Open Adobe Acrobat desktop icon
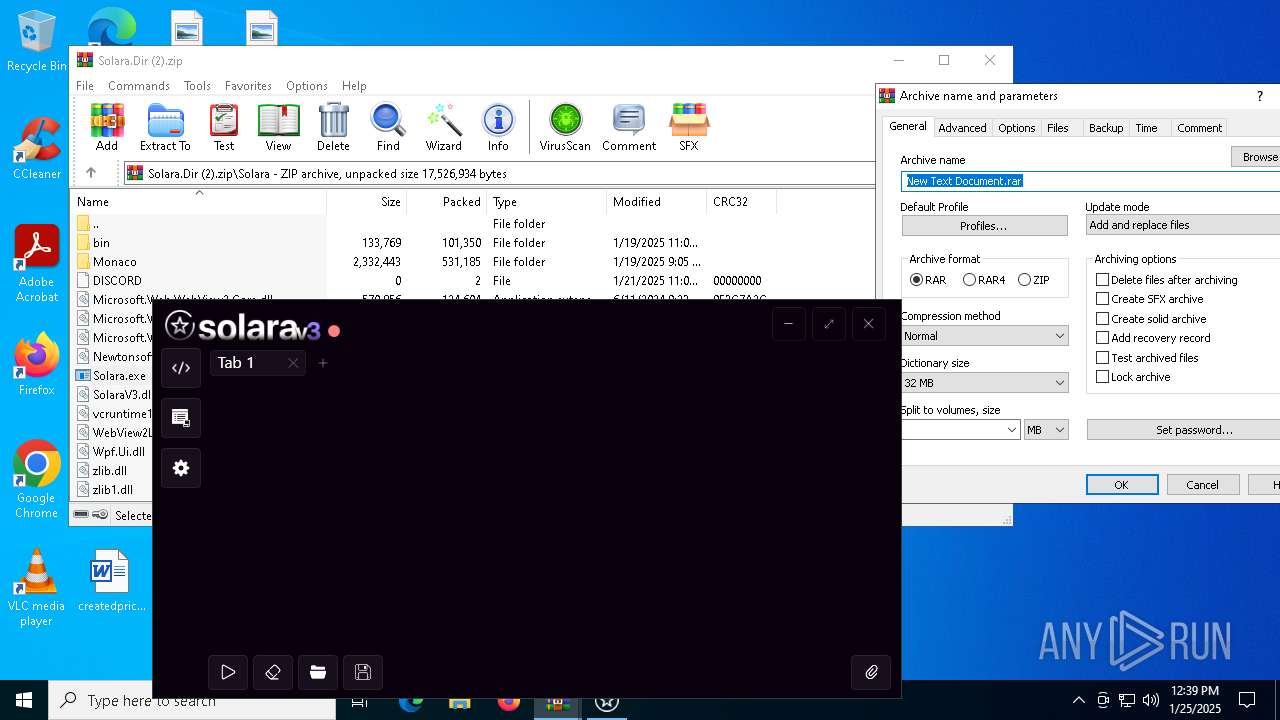 (36, 263)
